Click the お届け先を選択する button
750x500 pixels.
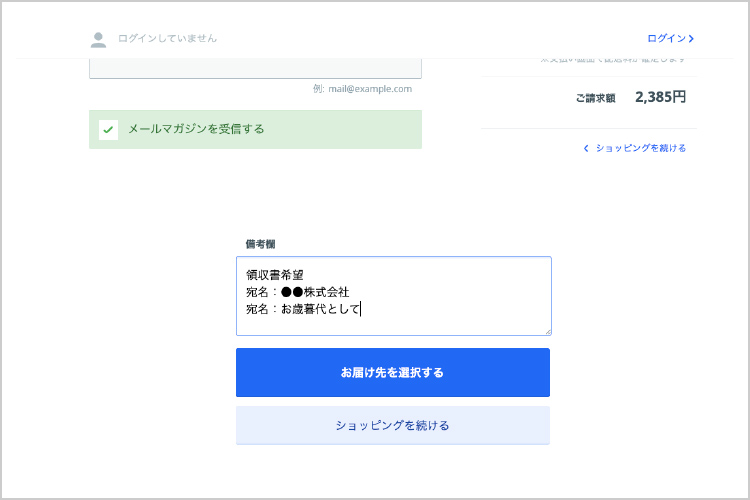393,372
